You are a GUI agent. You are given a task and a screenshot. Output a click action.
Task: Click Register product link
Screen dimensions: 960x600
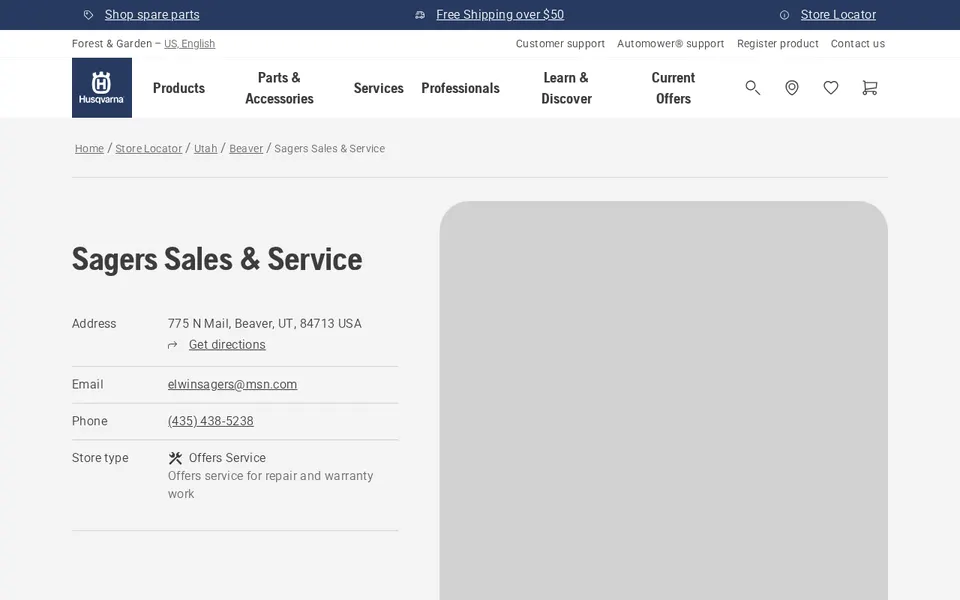pyautogui.click(x=778, y=43)
